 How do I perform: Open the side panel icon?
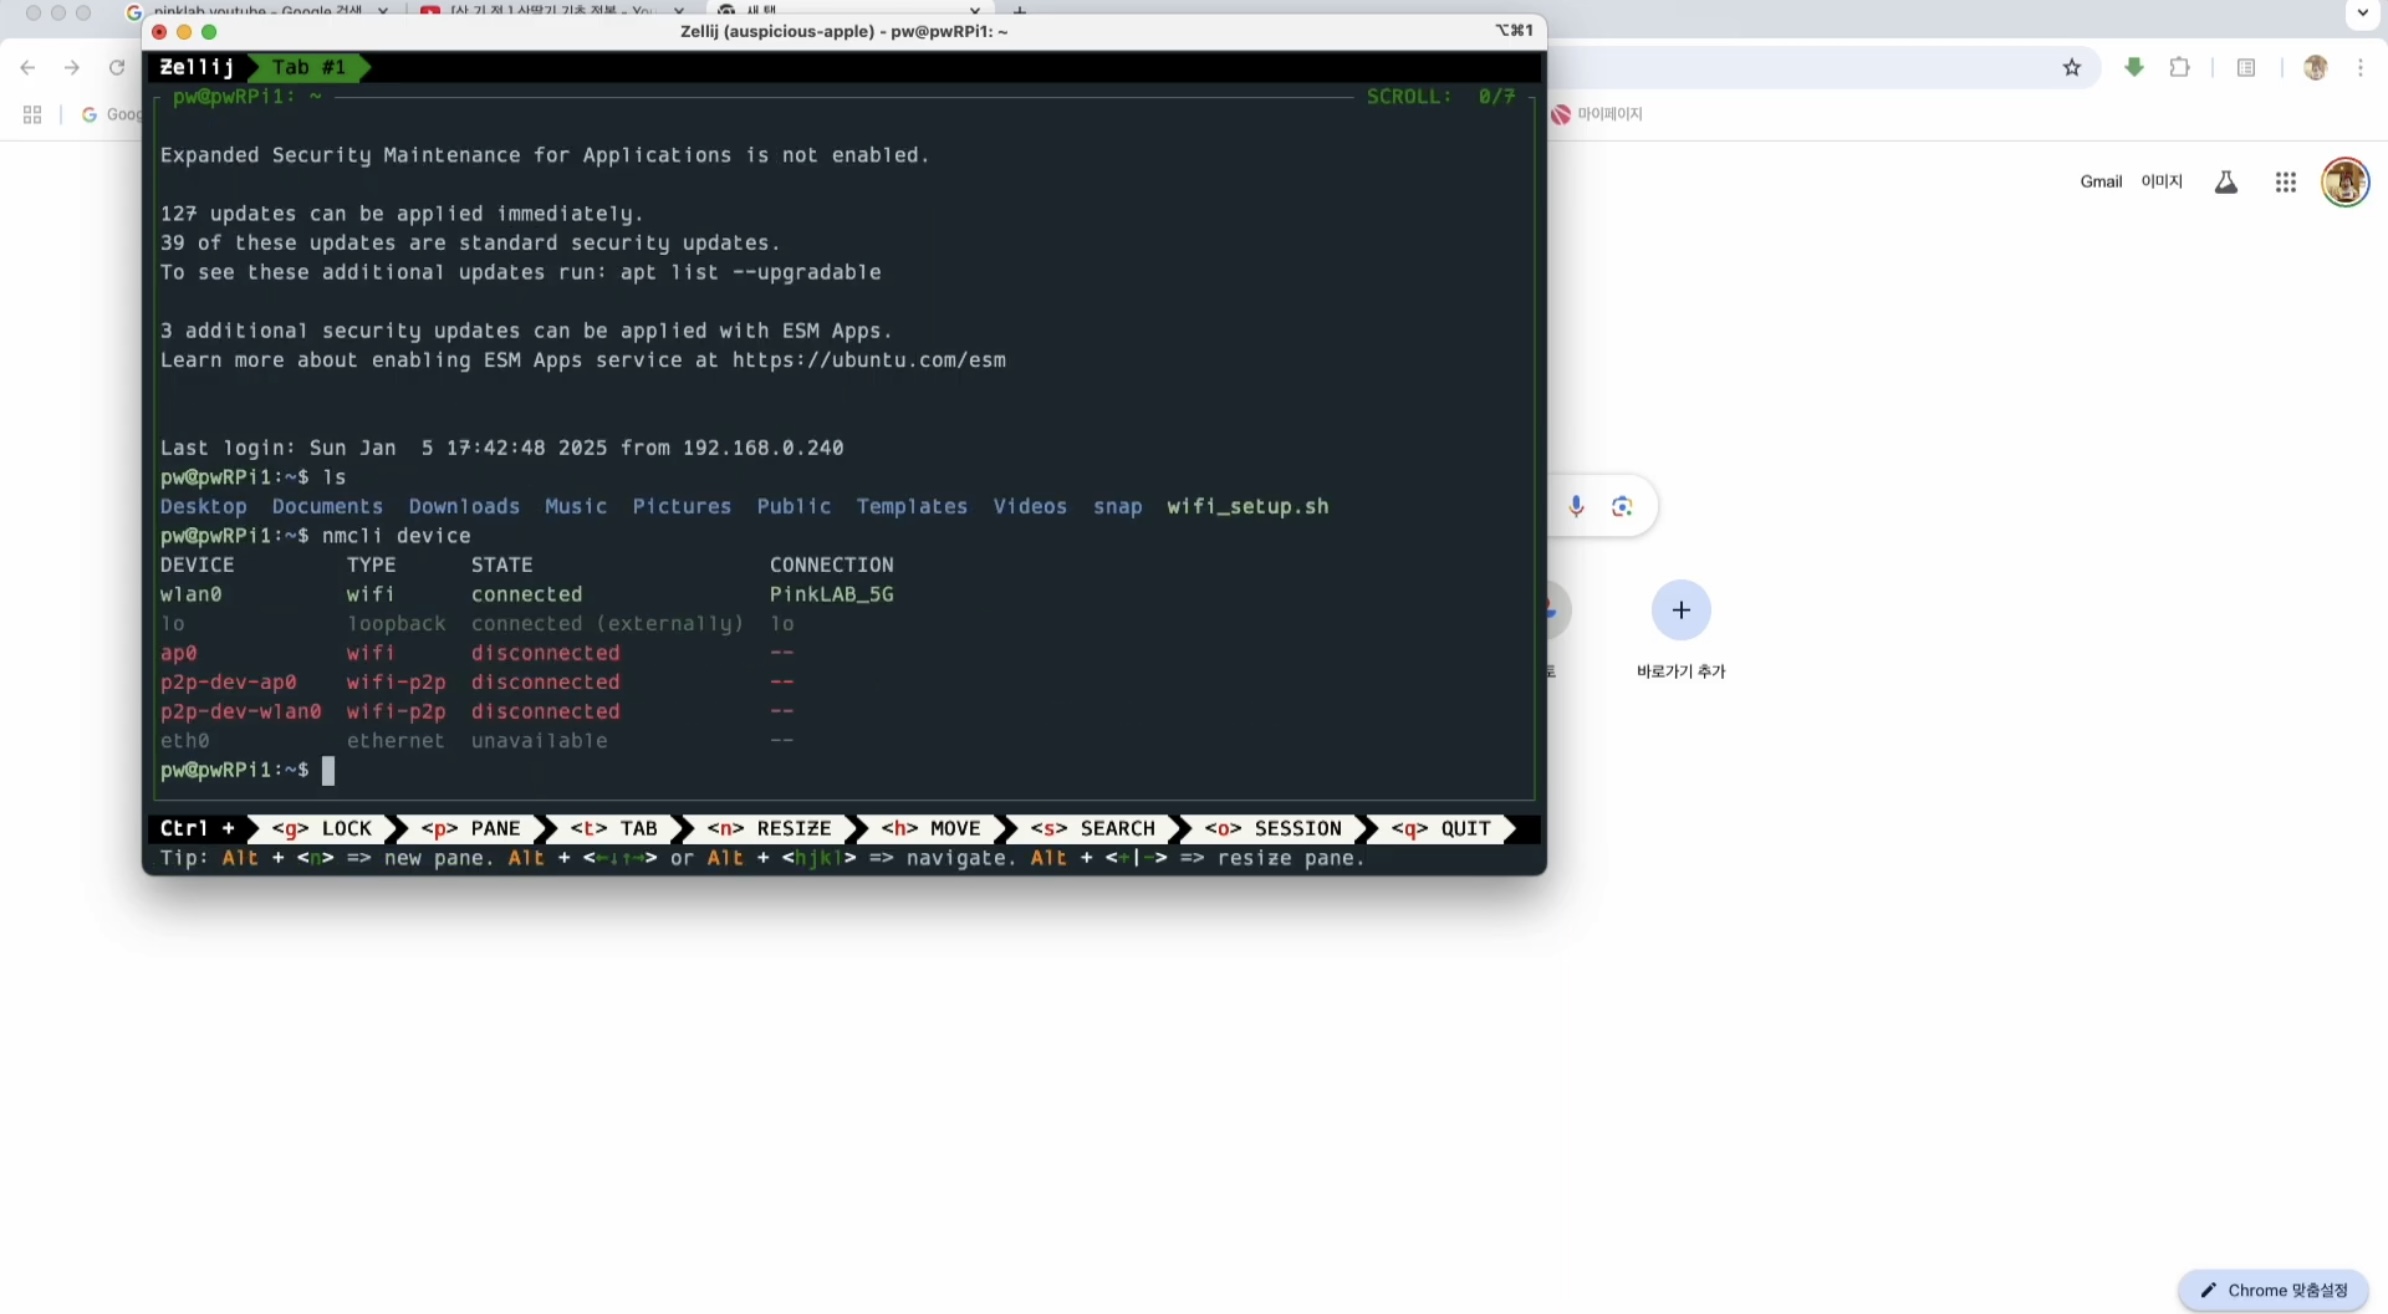coord(2246,67)
